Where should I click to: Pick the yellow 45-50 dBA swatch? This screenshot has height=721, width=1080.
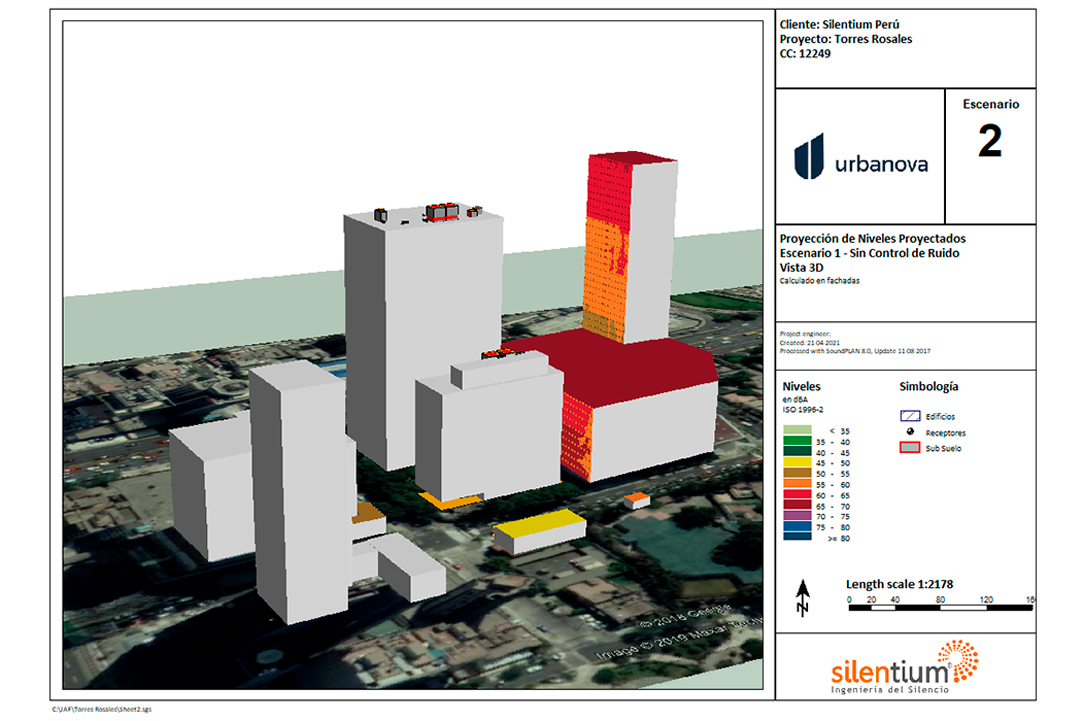coord(797,462)
